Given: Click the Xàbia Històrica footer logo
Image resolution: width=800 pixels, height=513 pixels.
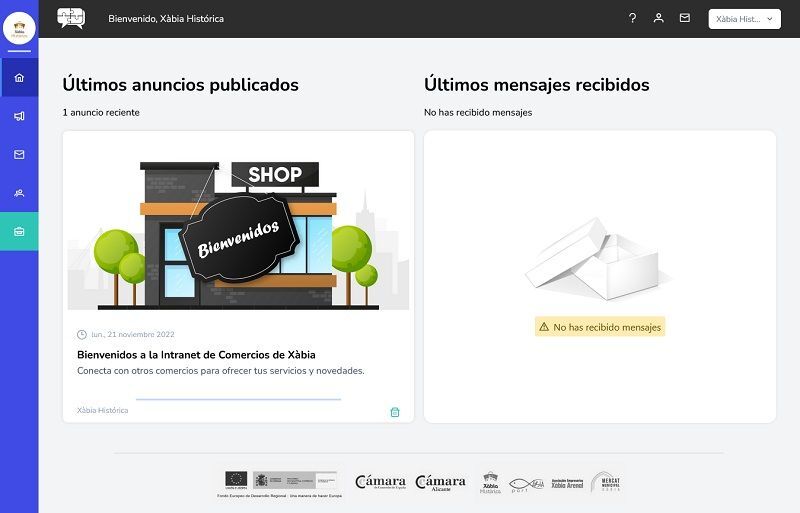Looking at the screenshot, I should click(490, 482).
